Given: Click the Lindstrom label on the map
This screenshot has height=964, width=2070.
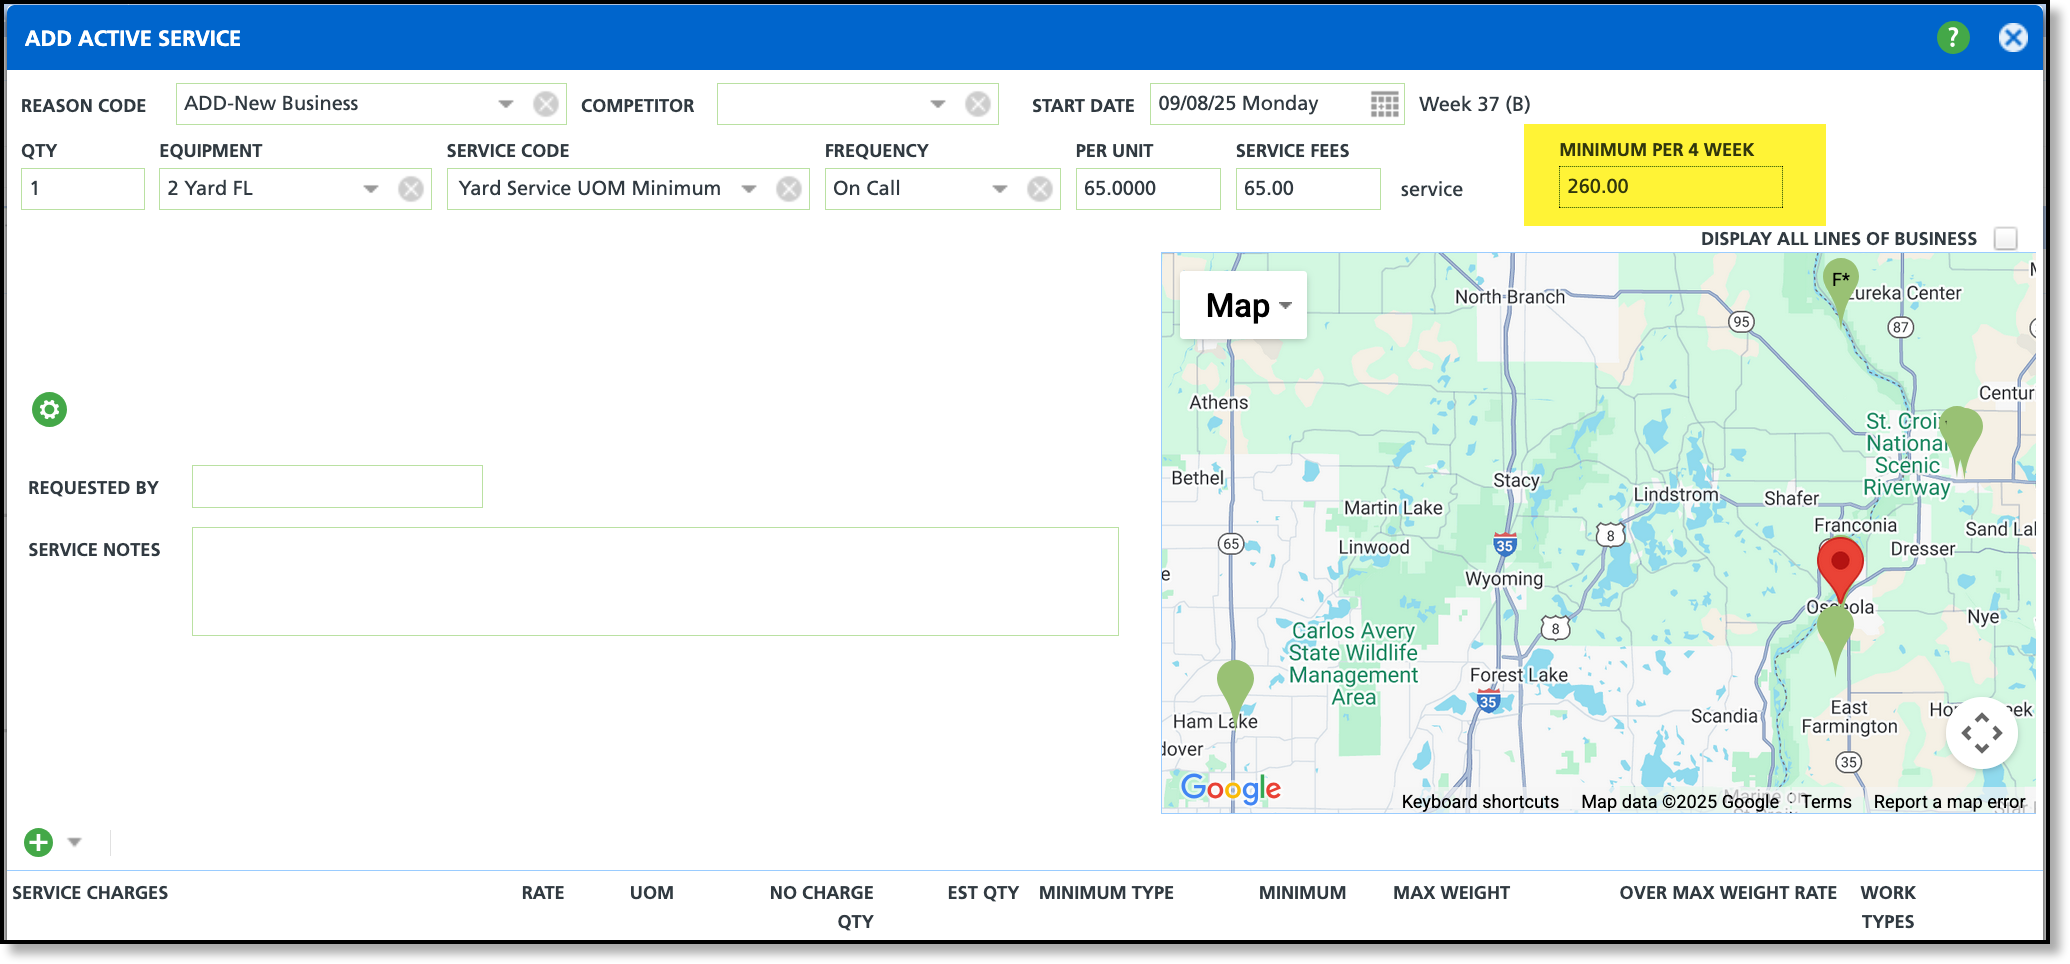Looking at the screenshot, I should click(x=1676, y=495).
